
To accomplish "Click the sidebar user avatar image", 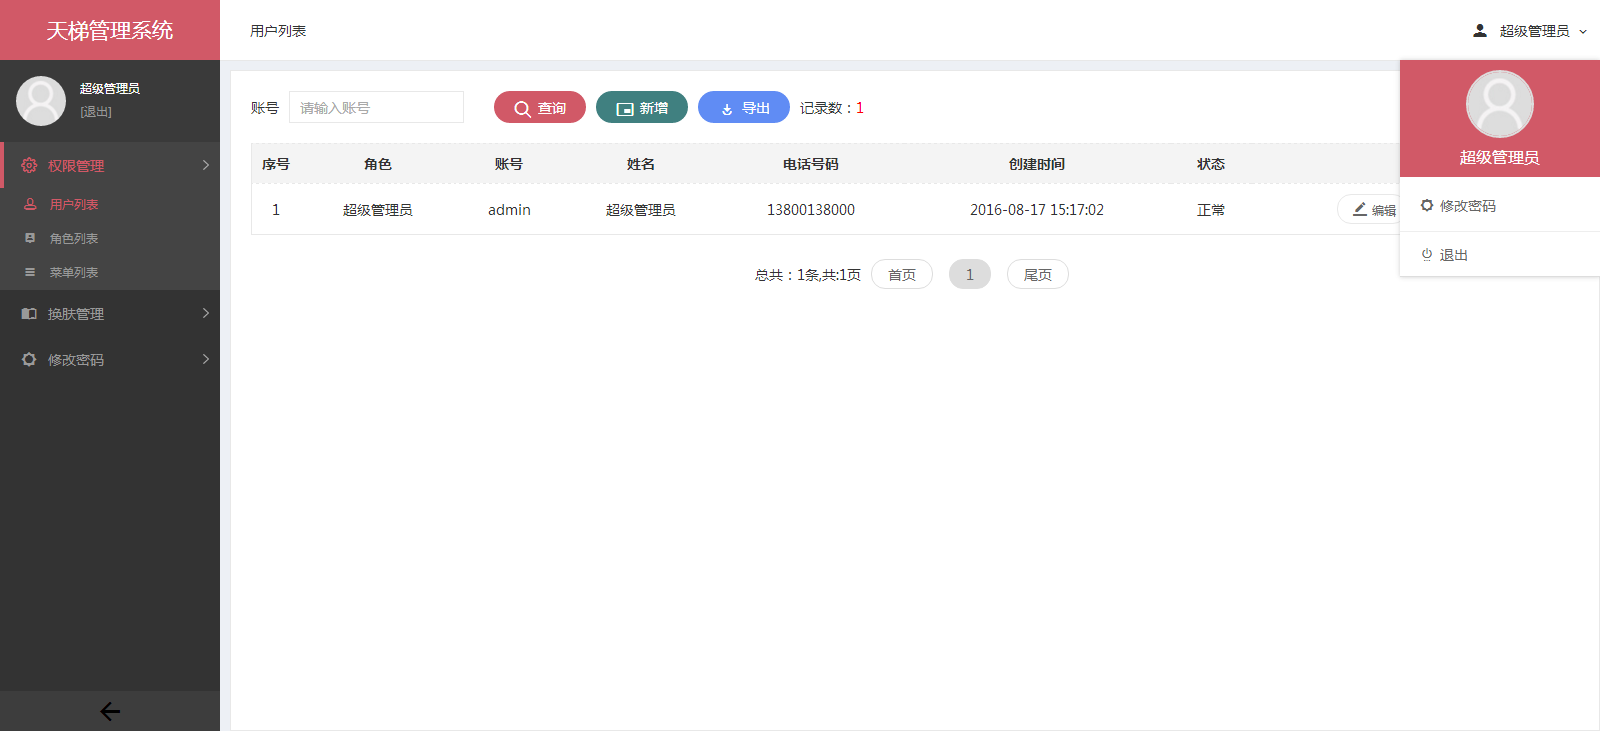I will 41,100.
